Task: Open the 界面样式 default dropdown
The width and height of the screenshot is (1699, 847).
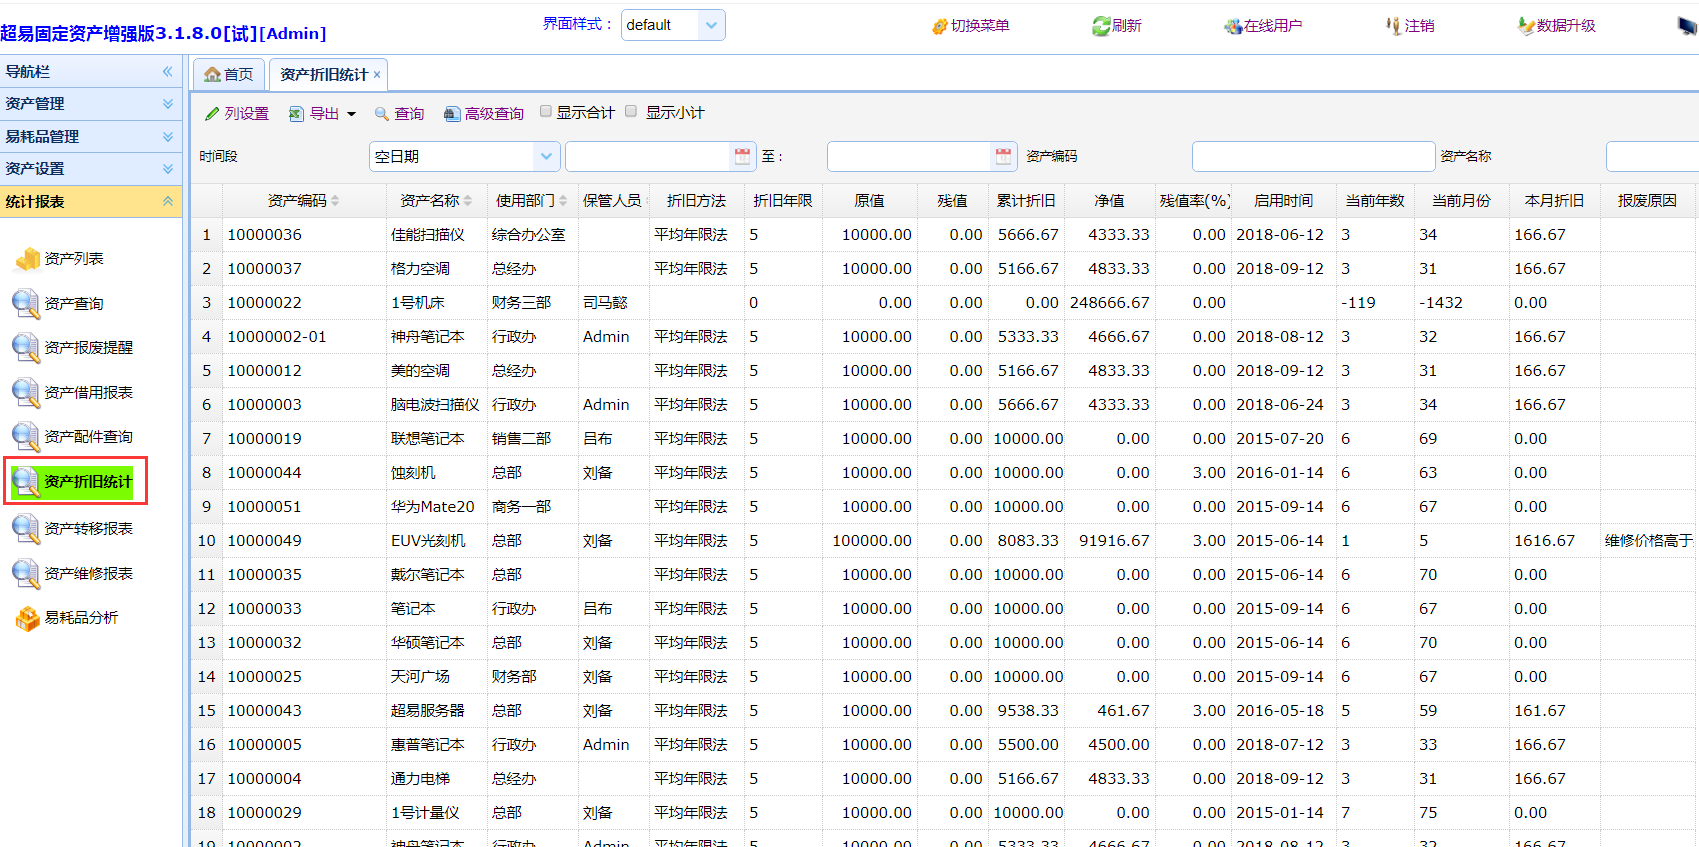Action: pyautogui.click(x=711, y=25)
